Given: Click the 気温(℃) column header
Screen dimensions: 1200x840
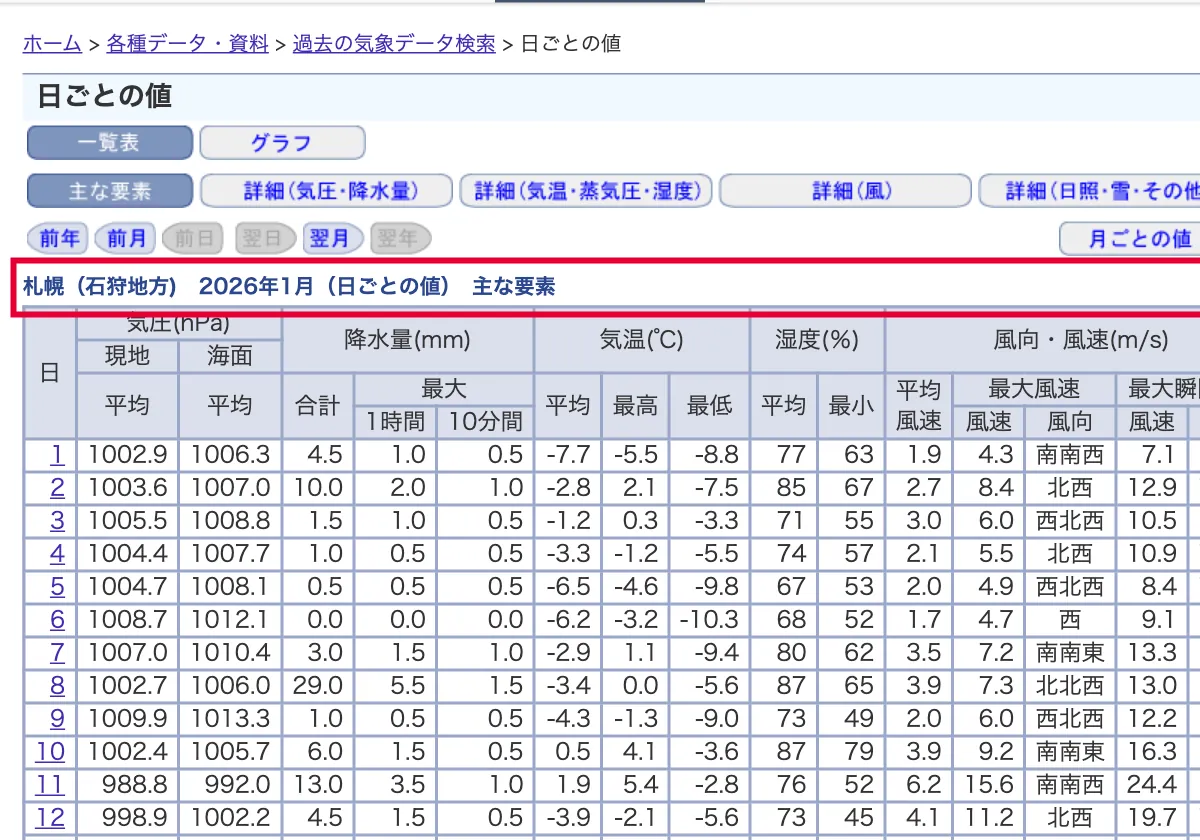Looking at the screenshot, I should [x=642, y=341].
